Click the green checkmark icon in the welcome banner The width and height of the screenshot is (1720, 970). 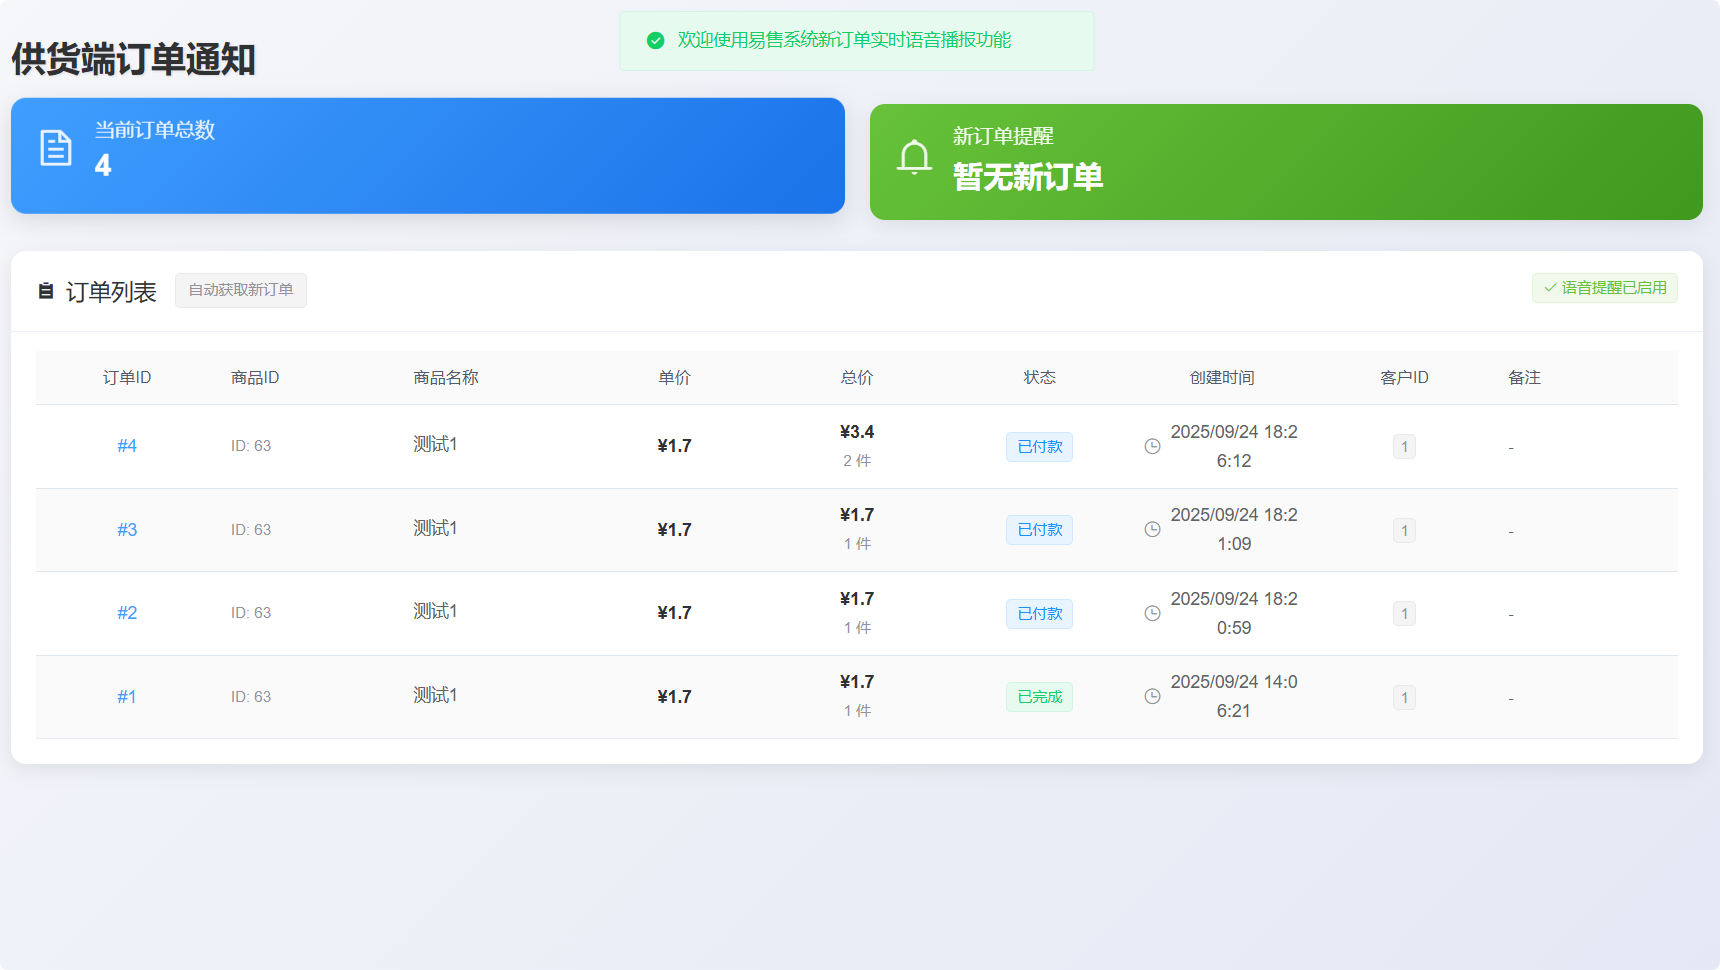657,40
